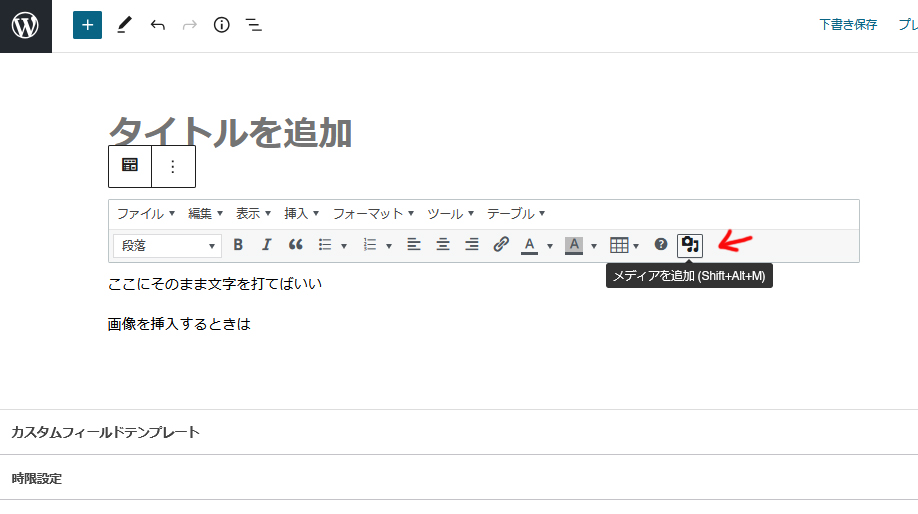Click the 下書き保存 save draft link
Screen dimensions: 918x514
(x=848, y=25)
